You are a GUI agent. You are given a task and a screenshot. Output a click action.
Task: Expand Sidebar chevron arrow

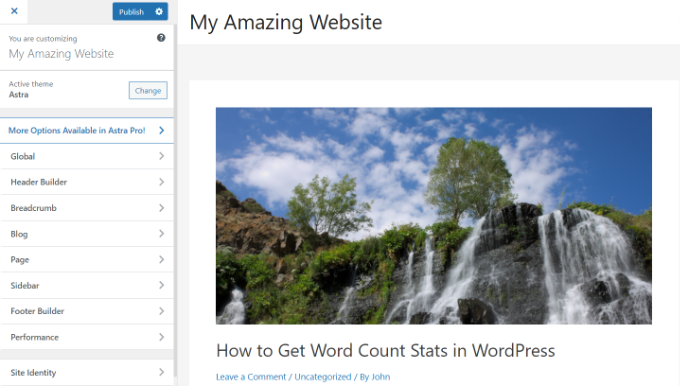(x=161, y=285)
